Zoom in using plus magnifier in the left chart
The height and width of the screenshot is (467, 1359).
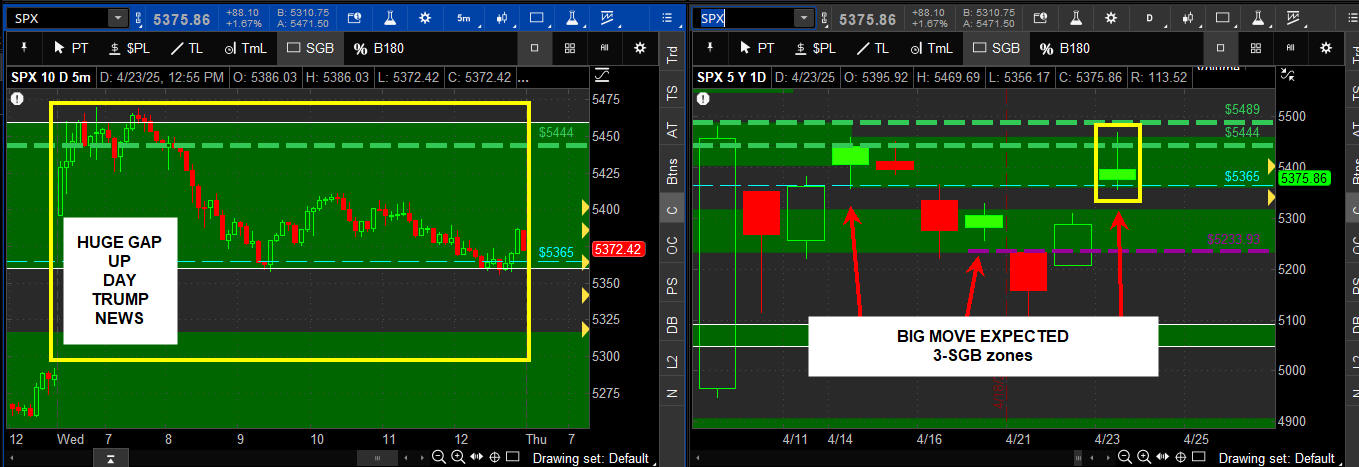[457, 457]
